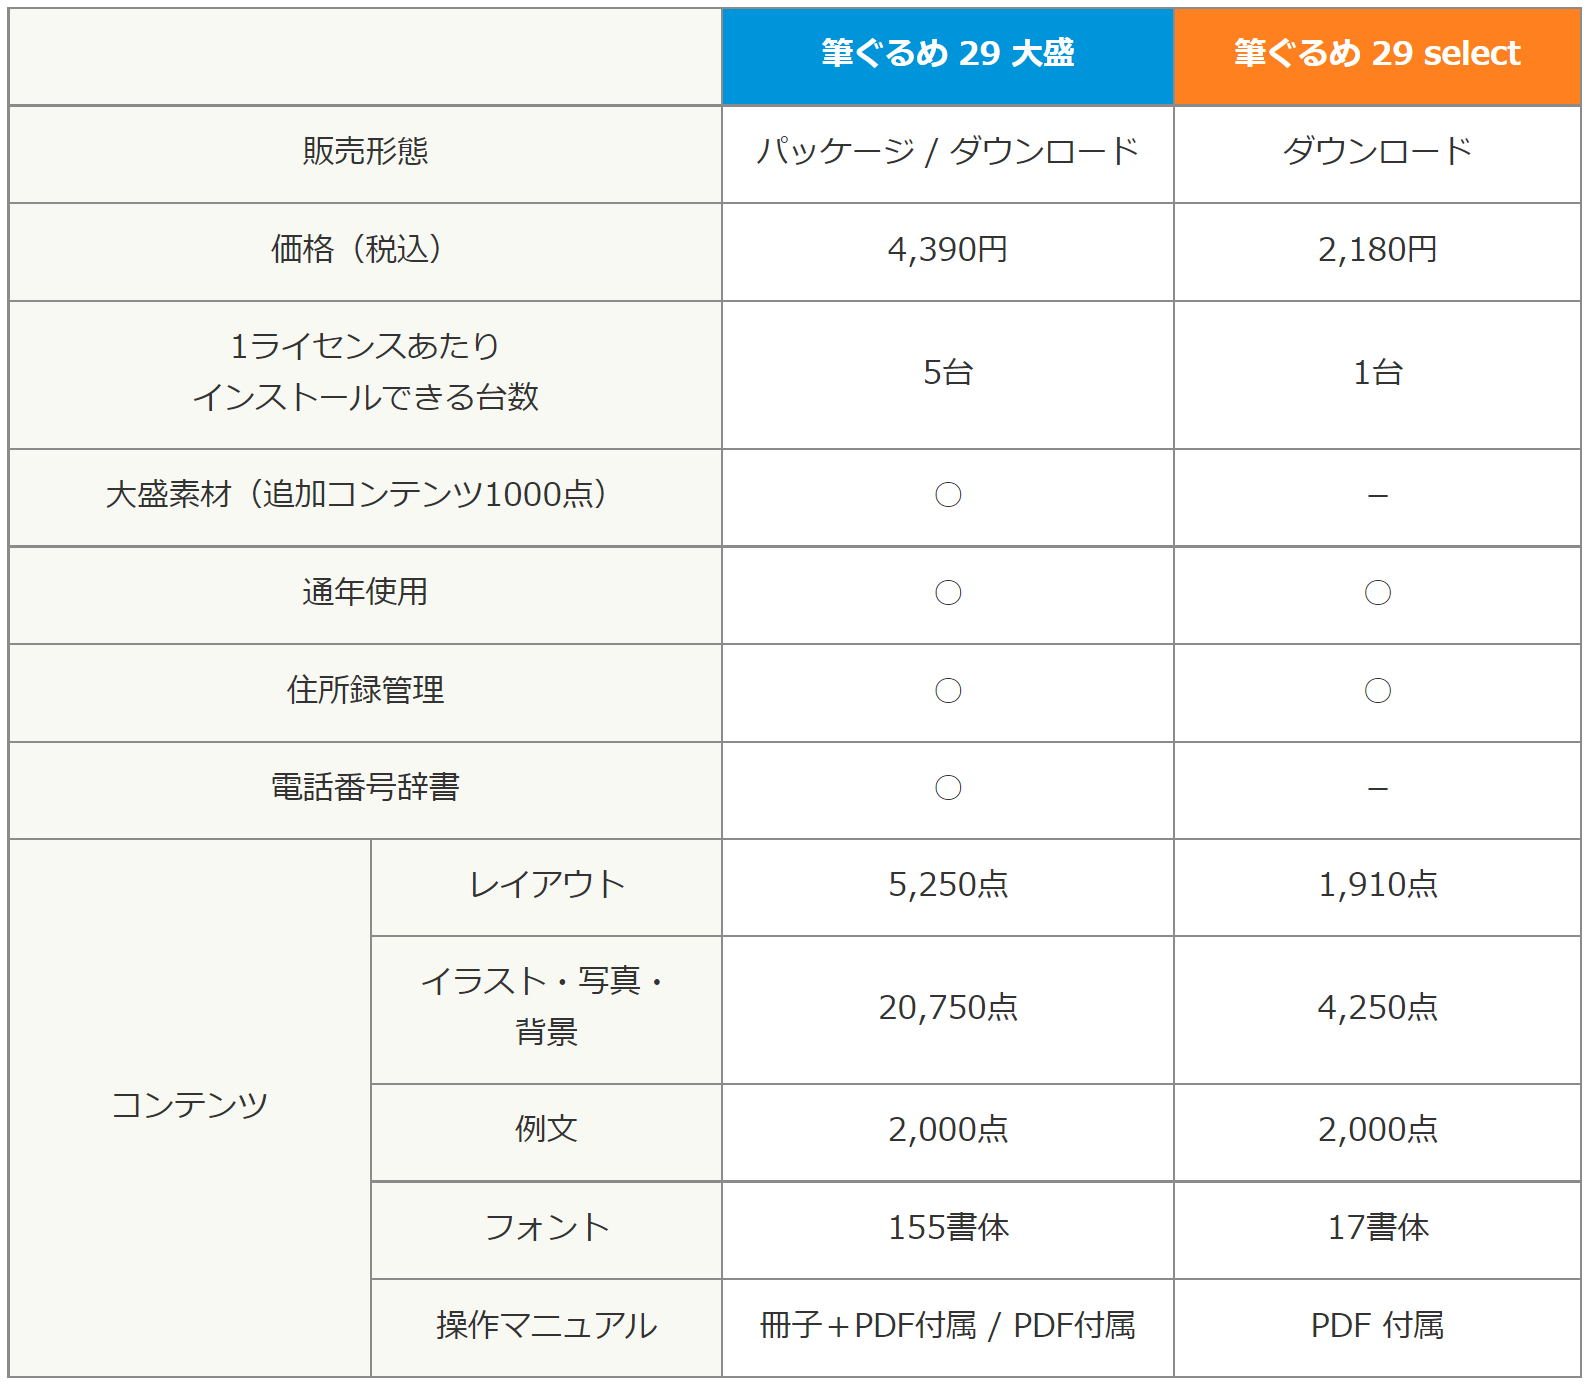Image resolution: width=1591 pixels, height=1390 pixels.
Task: Click the 155書体 font count cell
Action: (947, 1228)
